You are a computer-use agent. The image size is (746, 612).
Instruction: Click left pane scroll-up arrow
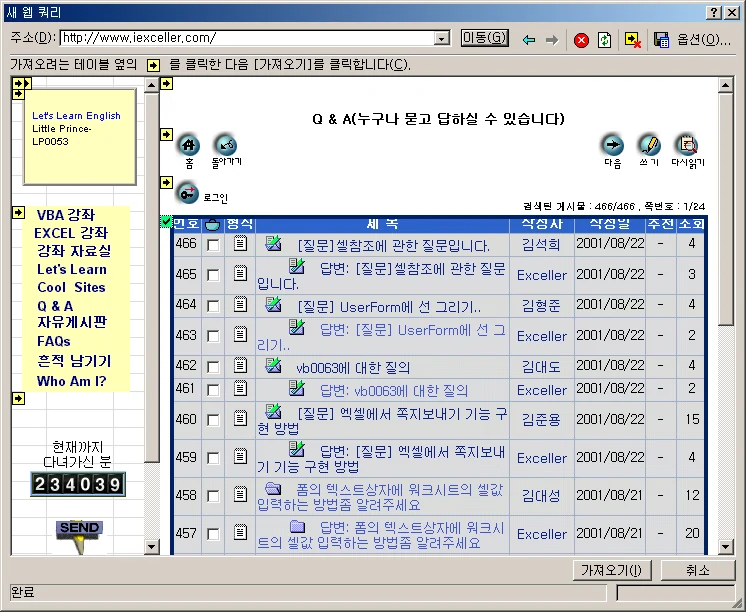[x=152, y=86]
